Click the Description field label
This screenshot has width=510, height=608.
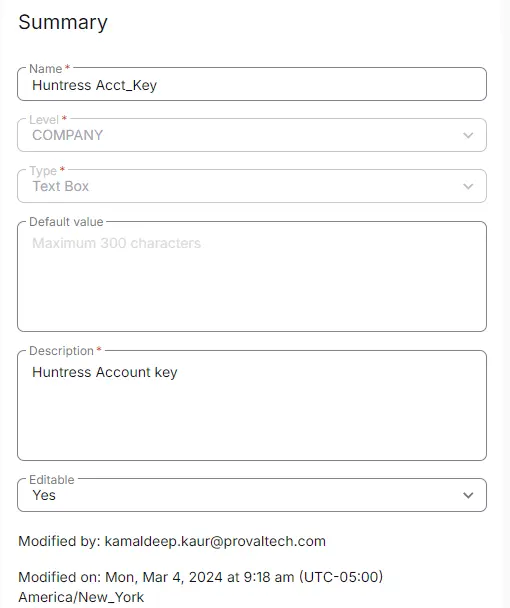pyautogui.click(x=61, y=351)
